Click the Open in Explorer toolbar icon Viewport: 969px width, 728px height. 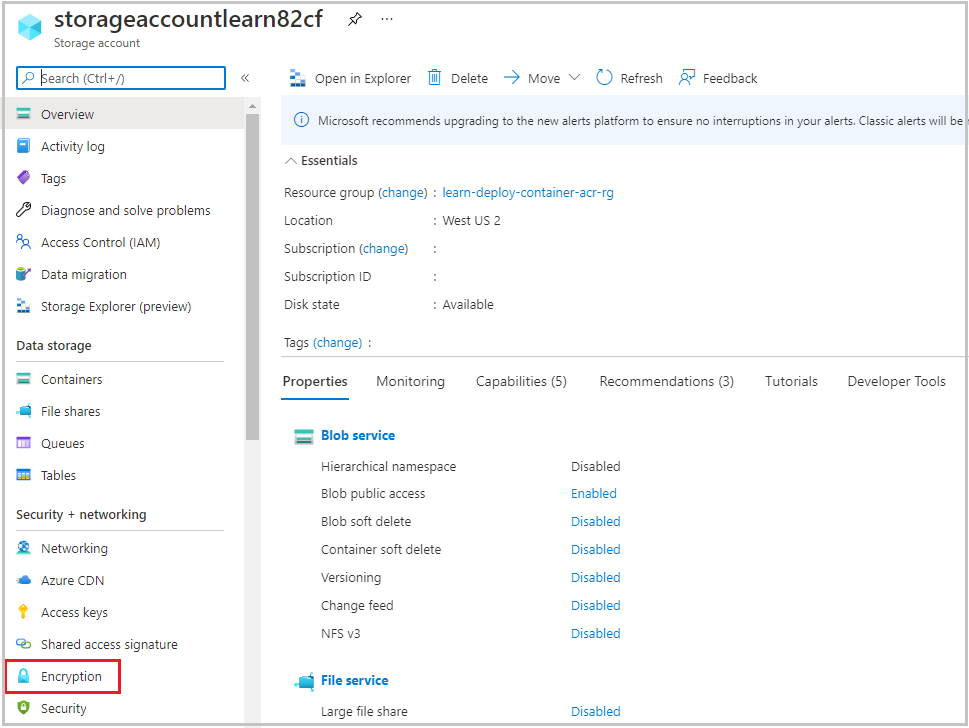tap(298, 78)
